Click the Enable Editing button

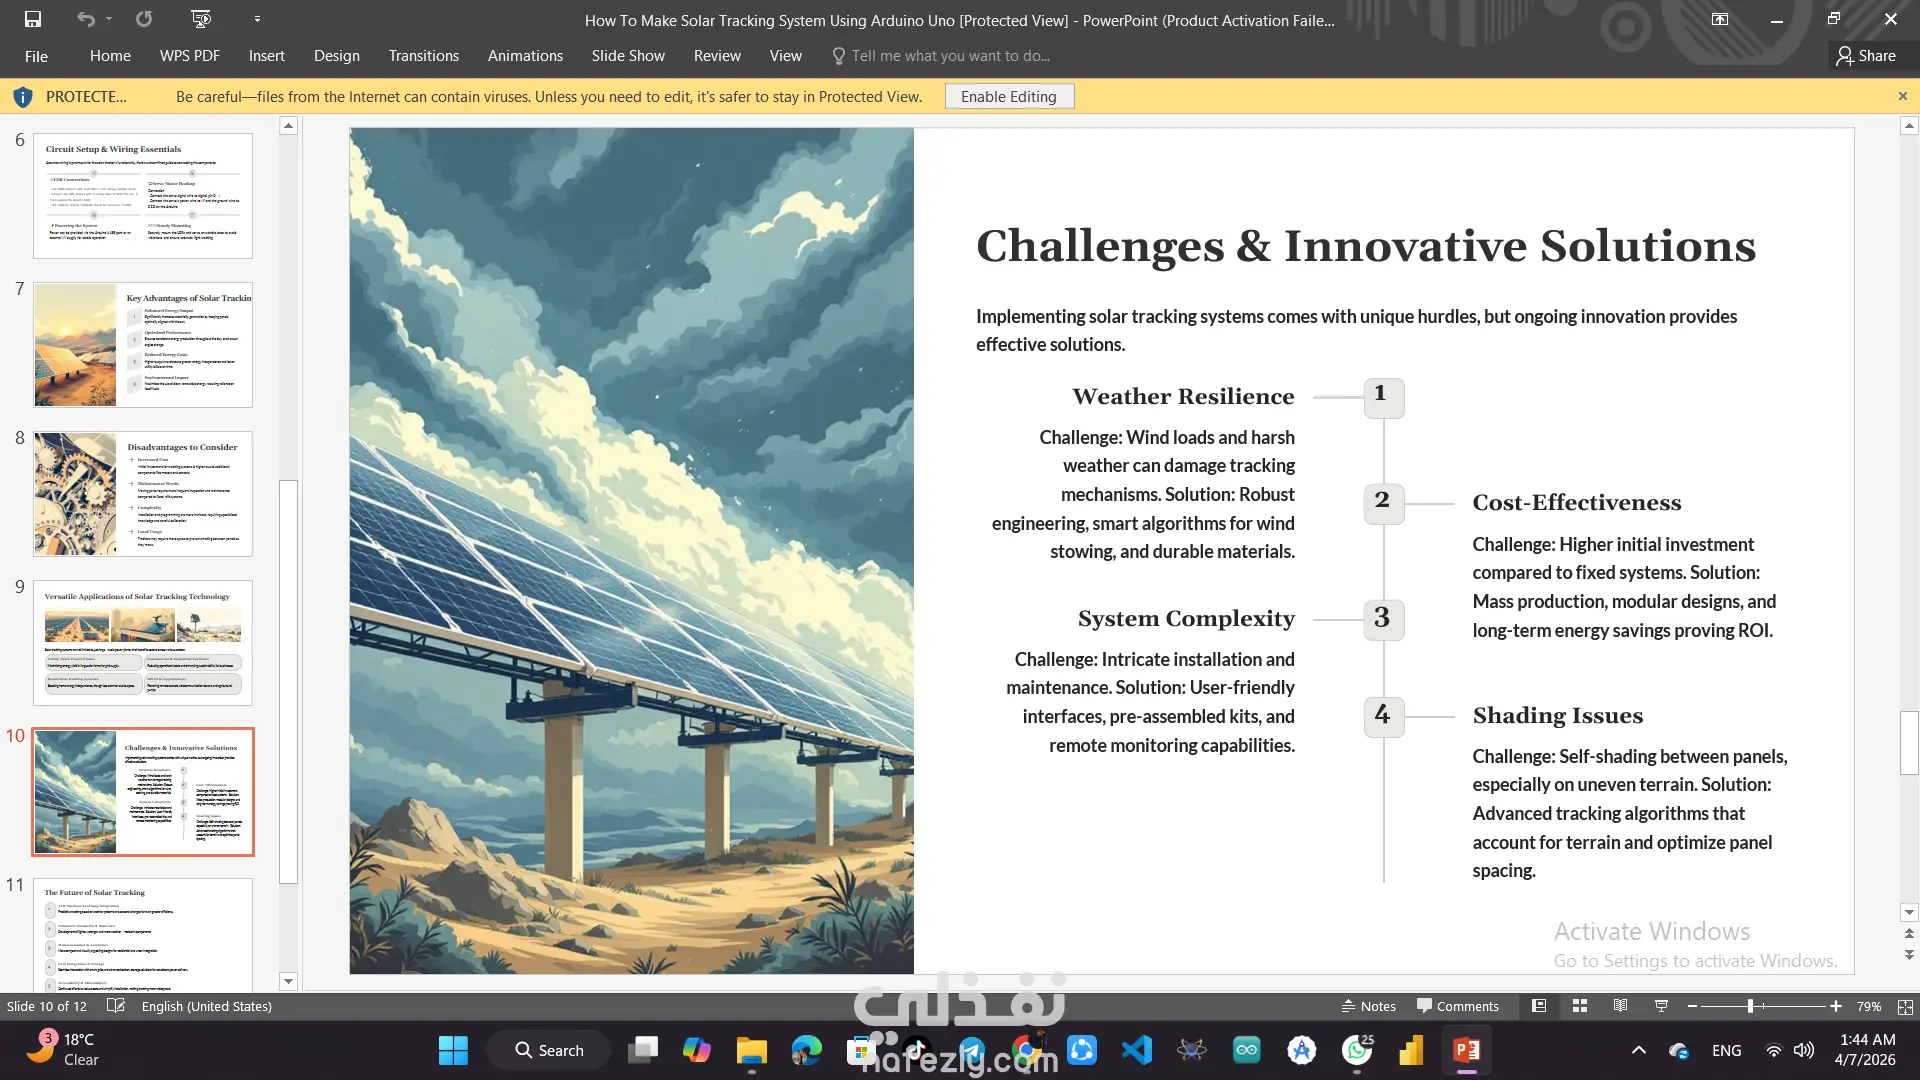(x=1008, y=96)
